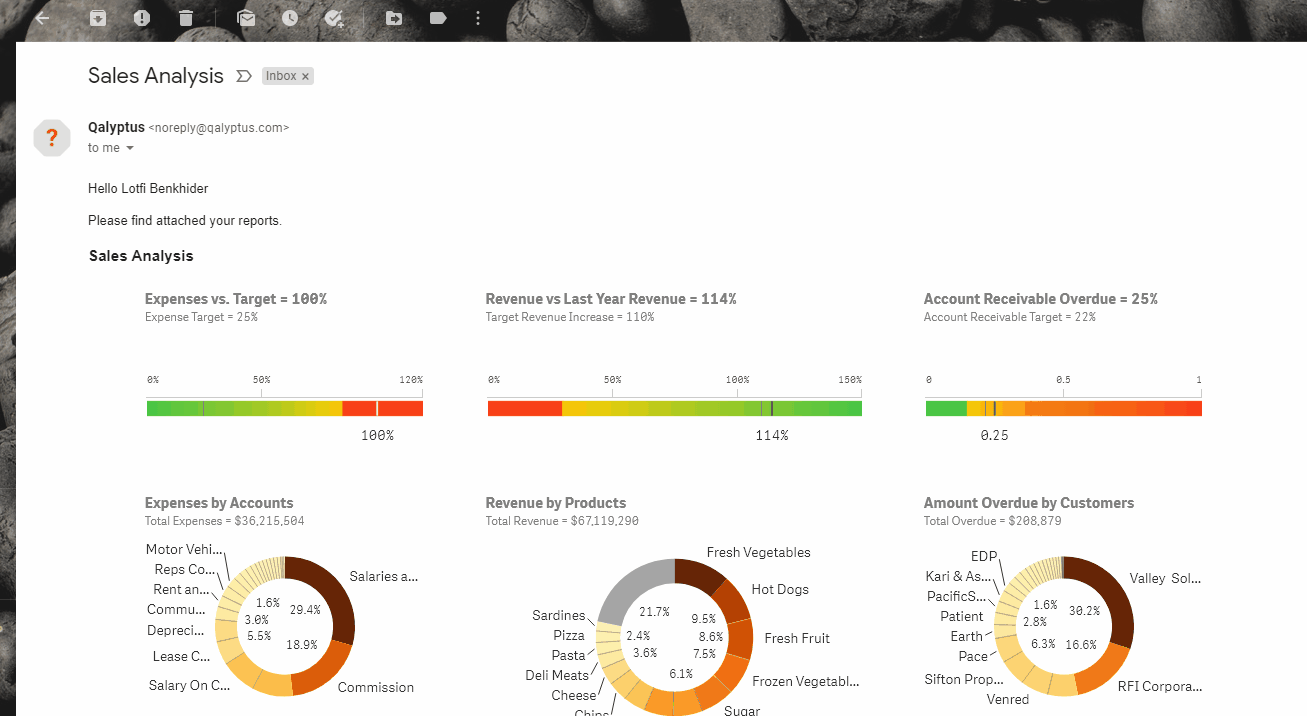The image size is (1307, 716).
Task: Archive this email
Action: [x=98, y=18]
